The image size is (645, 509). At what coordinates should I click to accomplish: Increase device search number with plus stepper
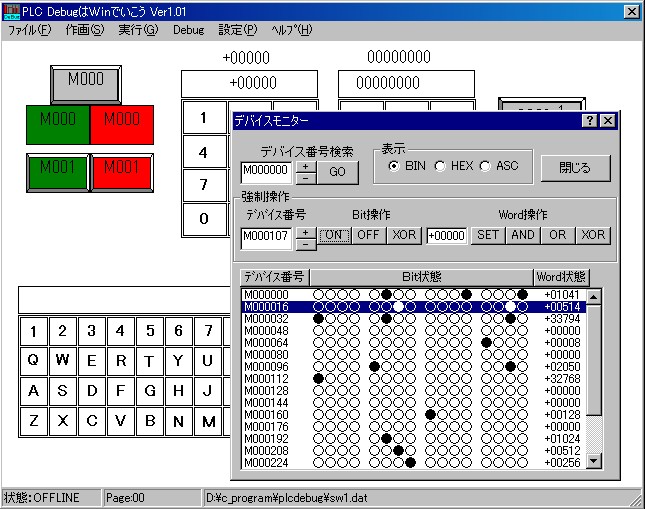pos(306,165)
